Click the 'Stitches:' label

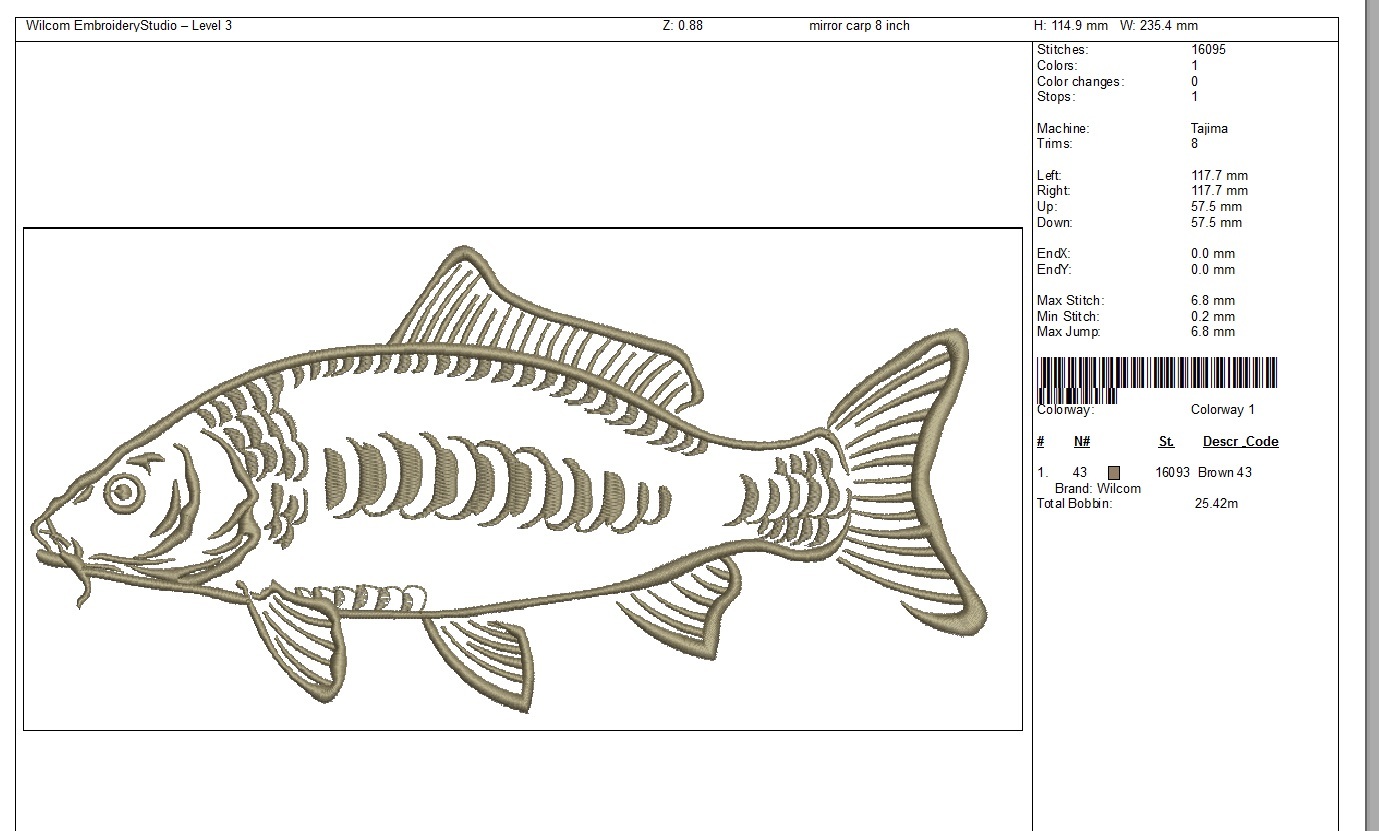(x=1063, y=50)
